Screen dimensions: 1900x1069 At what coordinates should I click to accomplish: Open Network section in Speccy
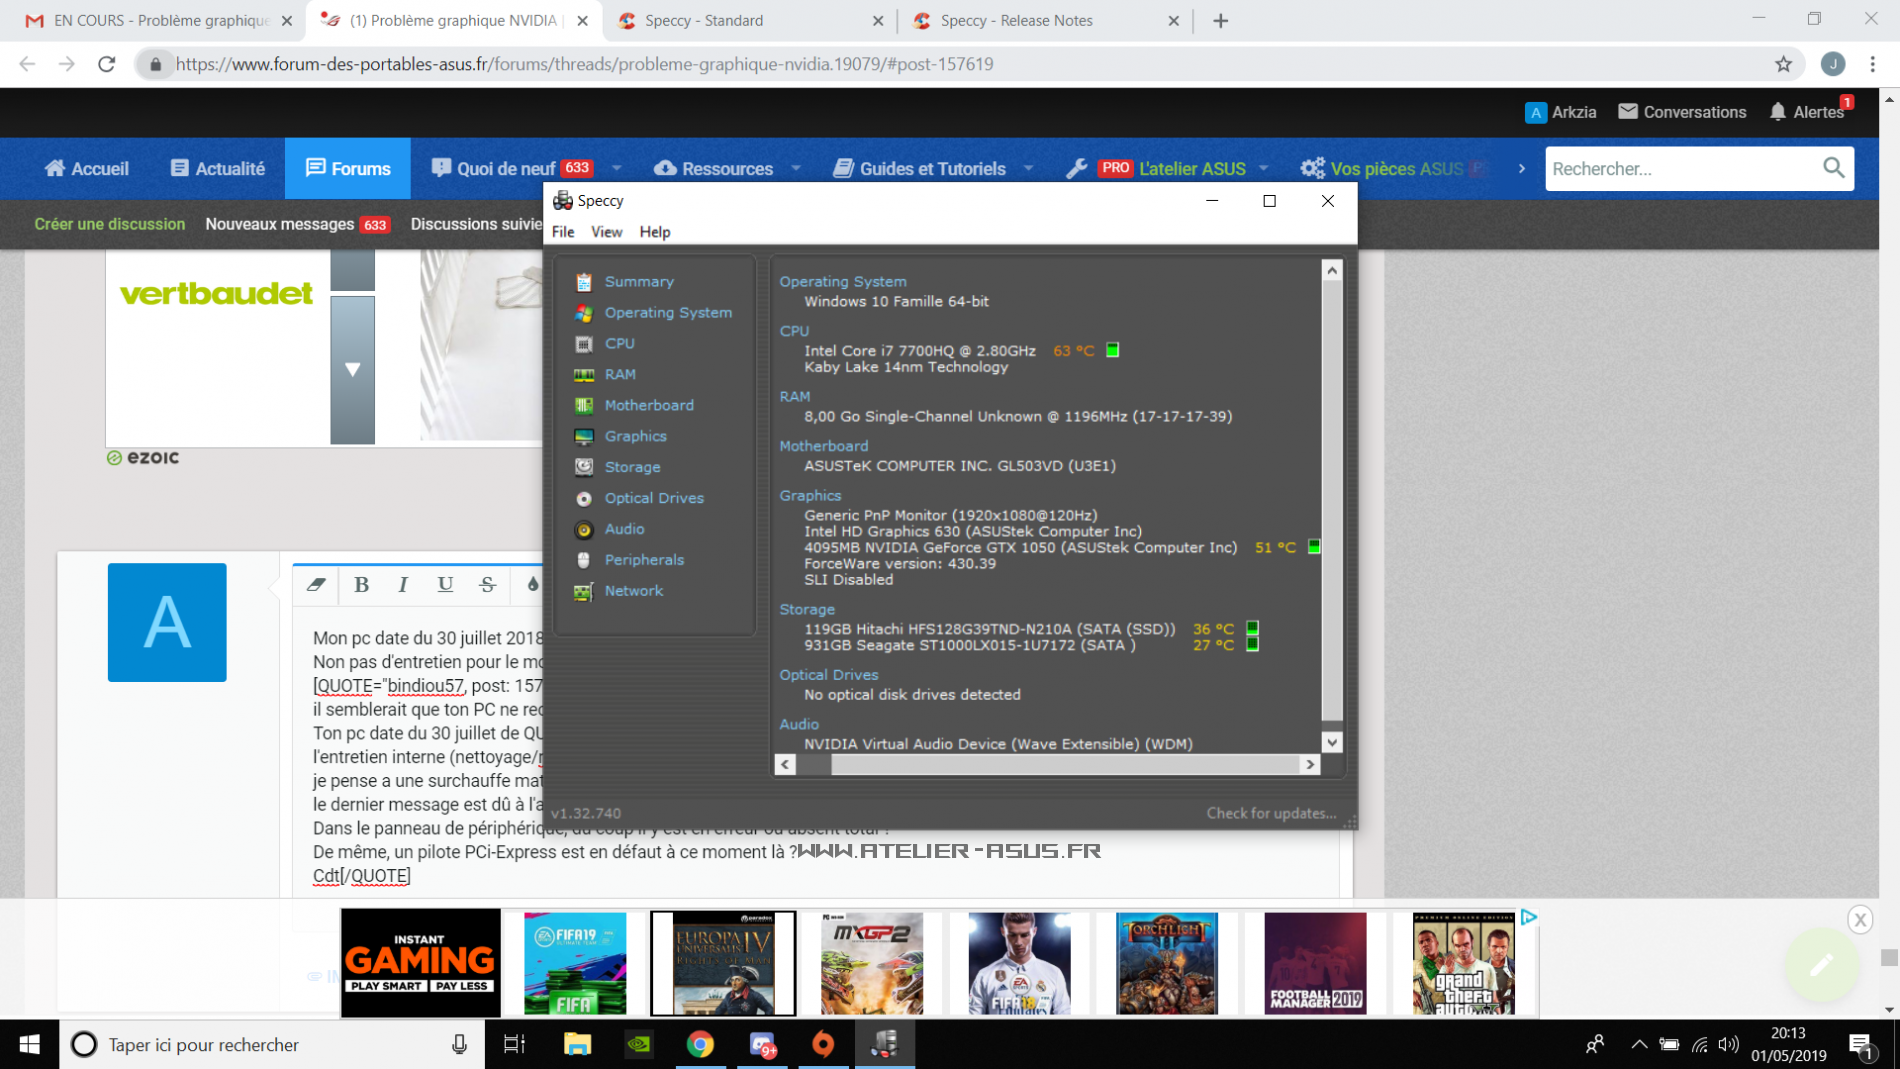(x=633, y=591)
